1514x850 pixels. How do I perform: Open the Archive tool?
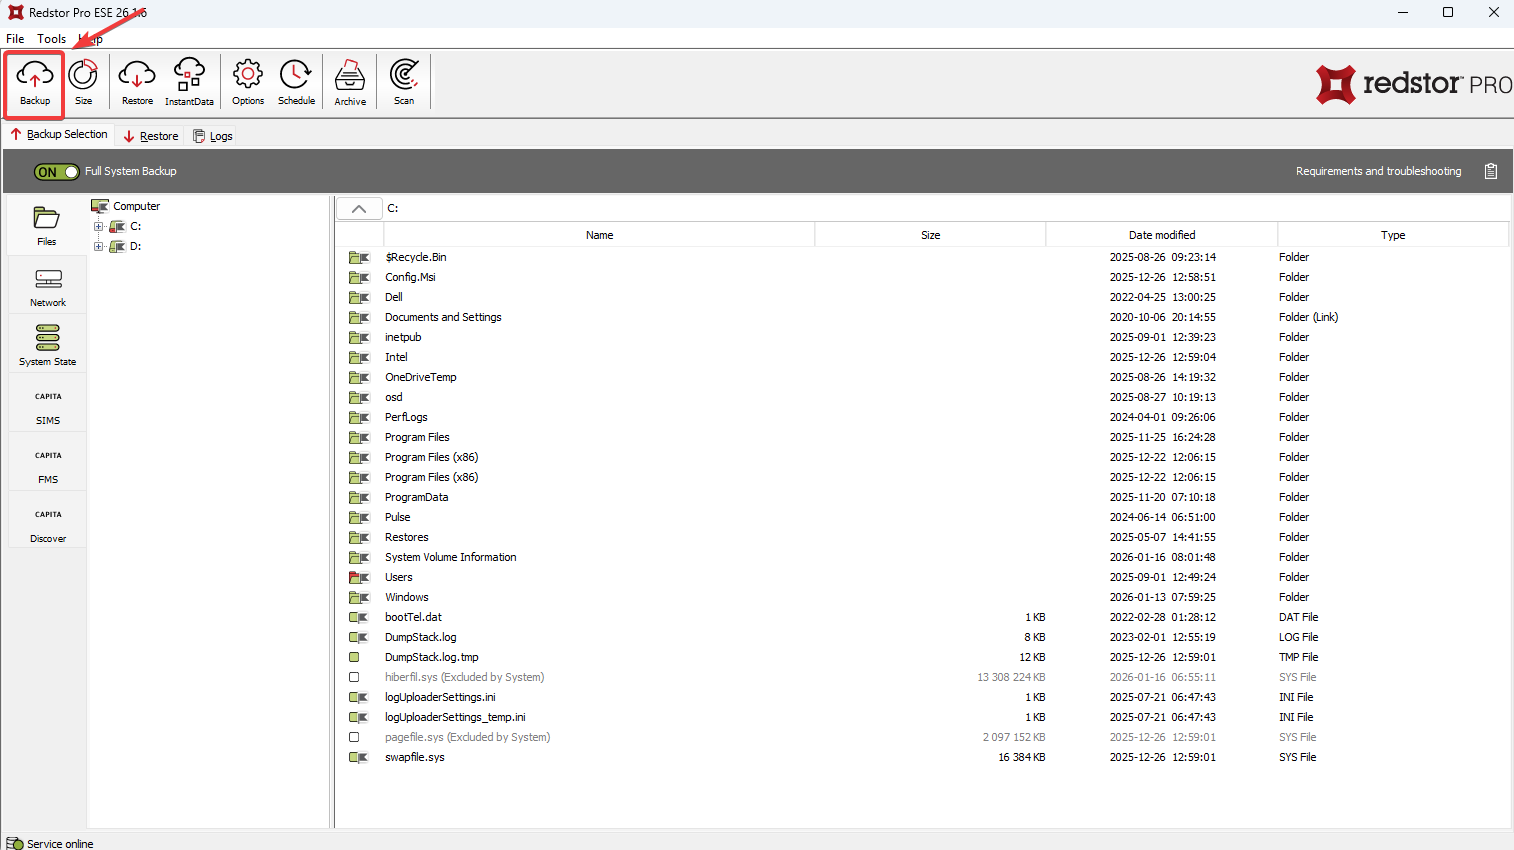coord(350,82)
